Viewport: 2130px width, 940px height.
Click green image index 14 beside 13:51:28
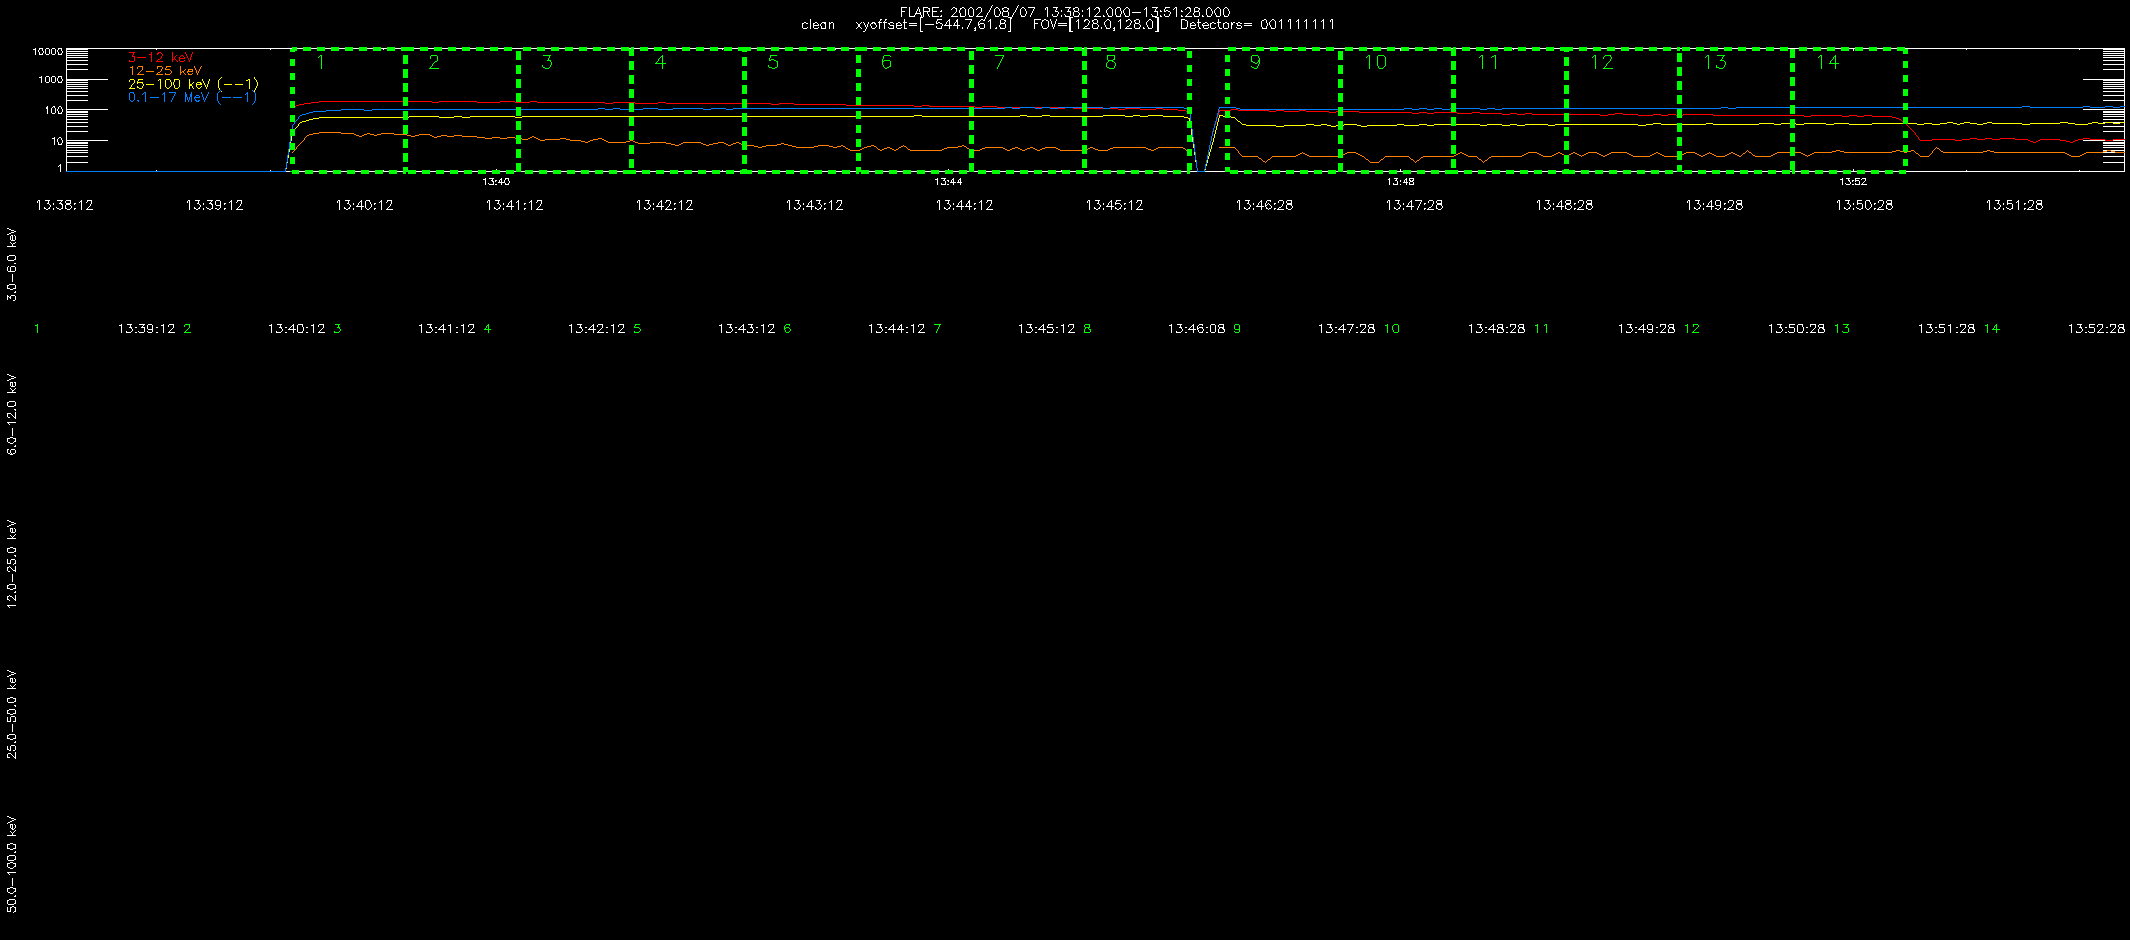coord(1992,329)
